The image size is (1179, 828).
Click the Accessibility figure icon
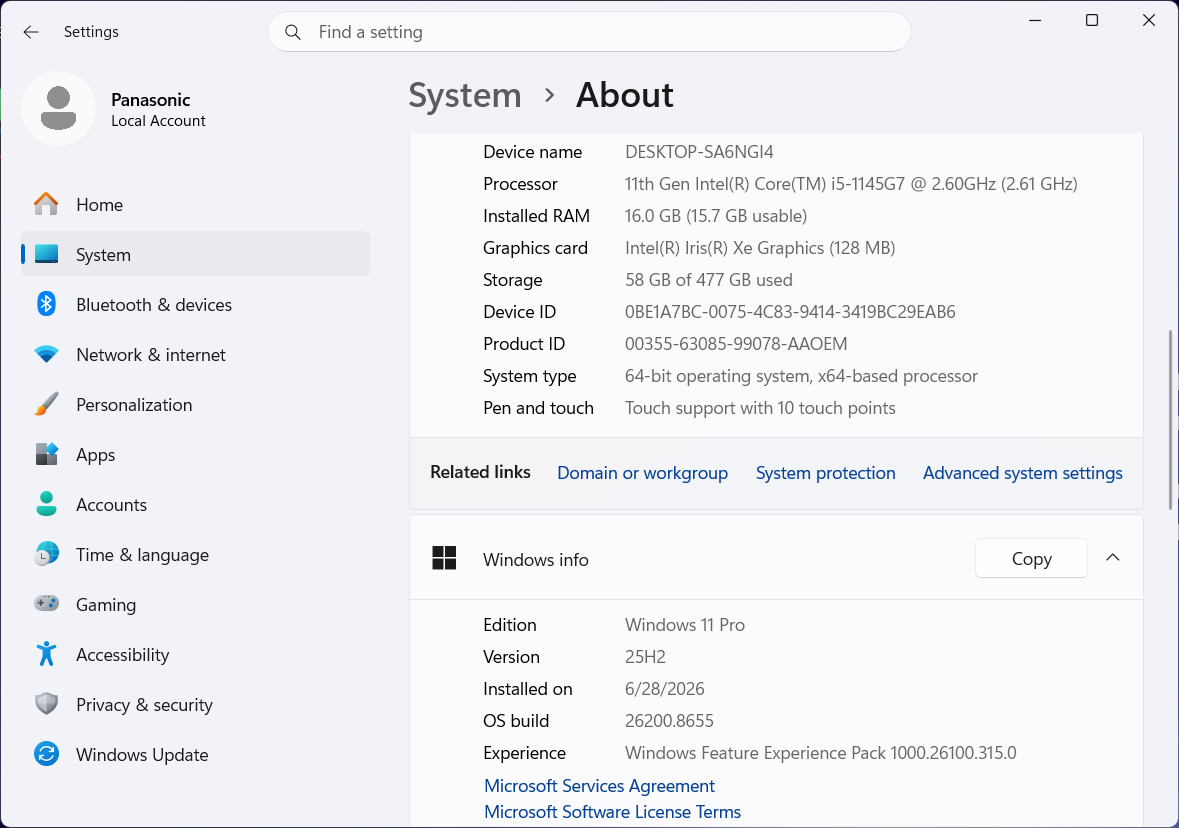46,654
